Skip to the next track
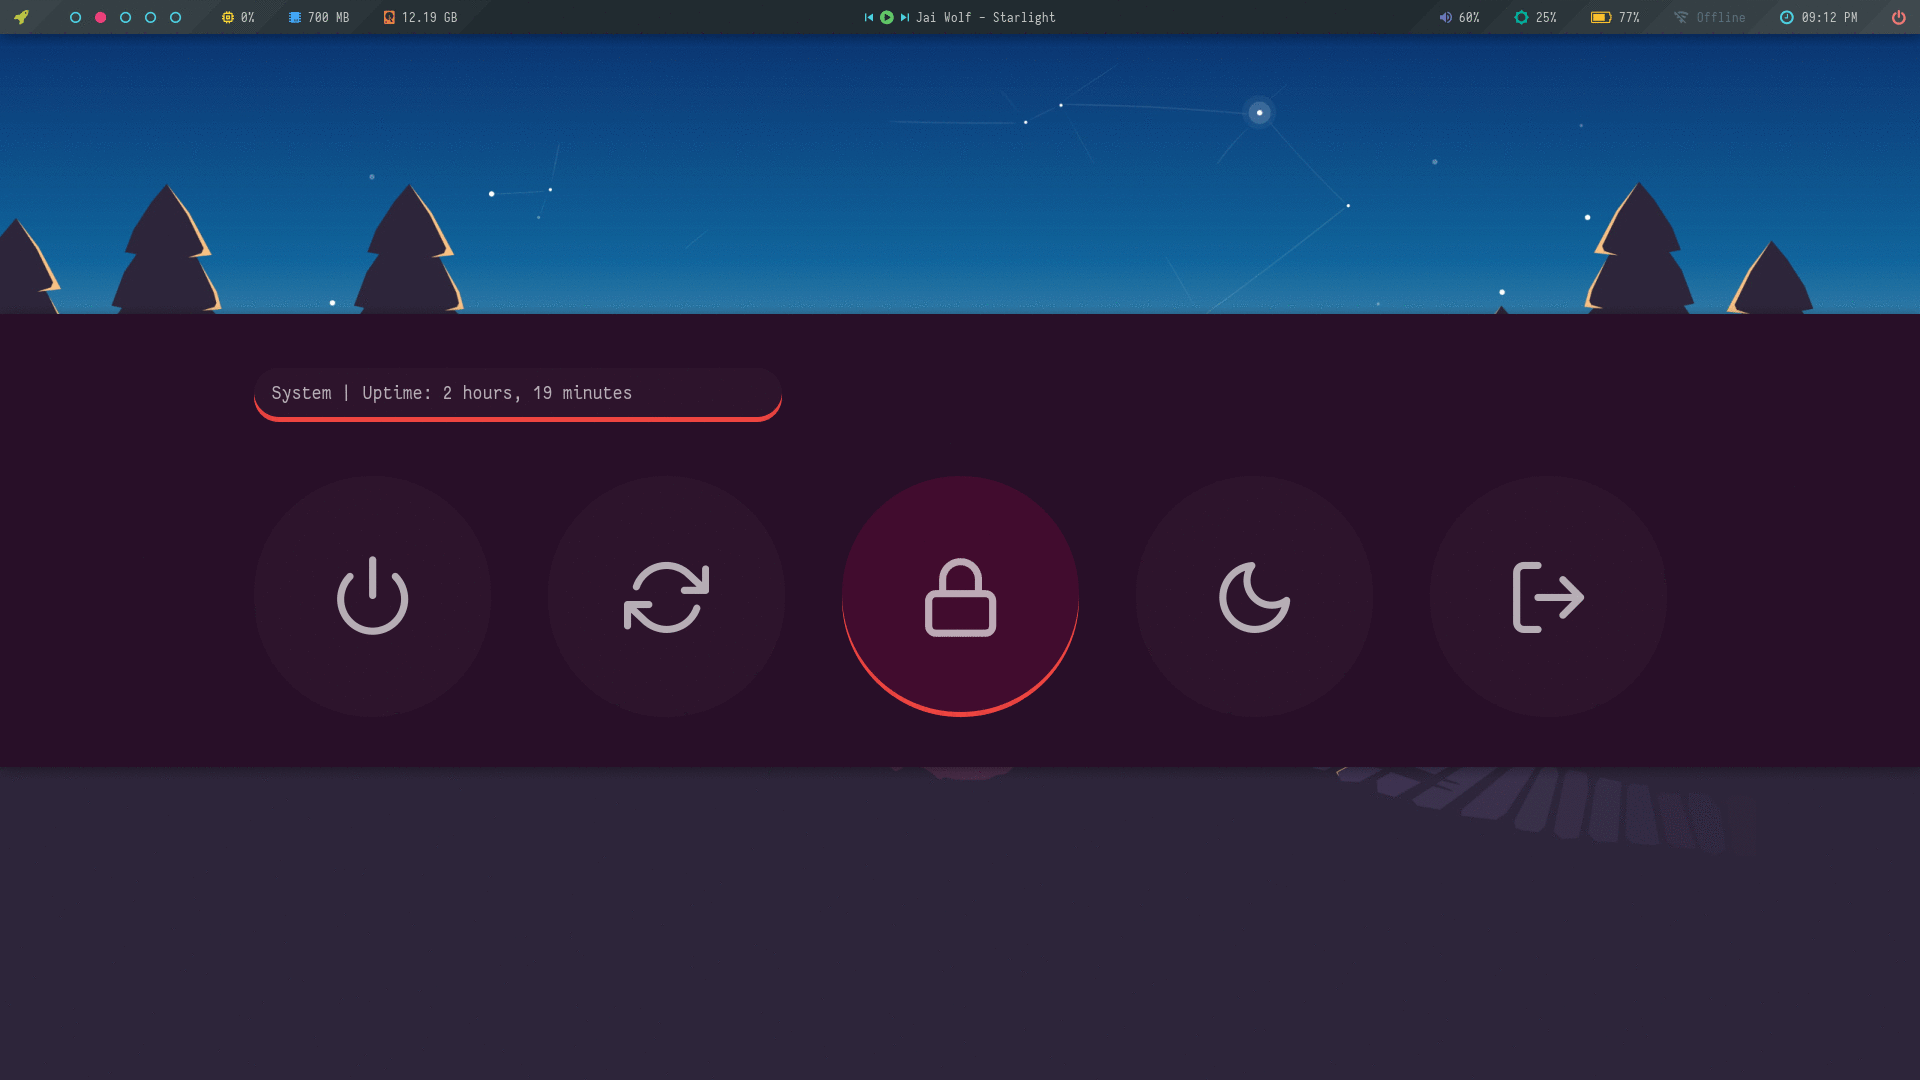1920x1080 pixels. pos(904,17)
